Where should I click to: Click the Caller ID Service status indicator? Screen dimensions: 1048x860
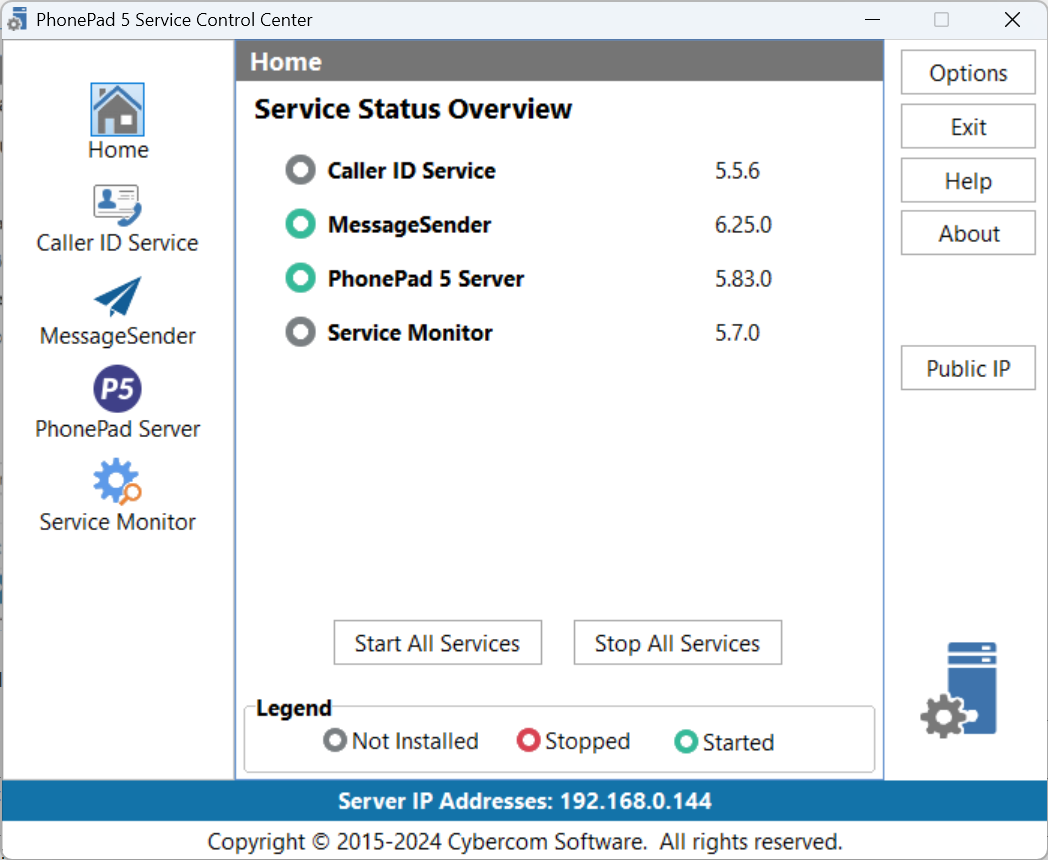(x=300, y=170)
